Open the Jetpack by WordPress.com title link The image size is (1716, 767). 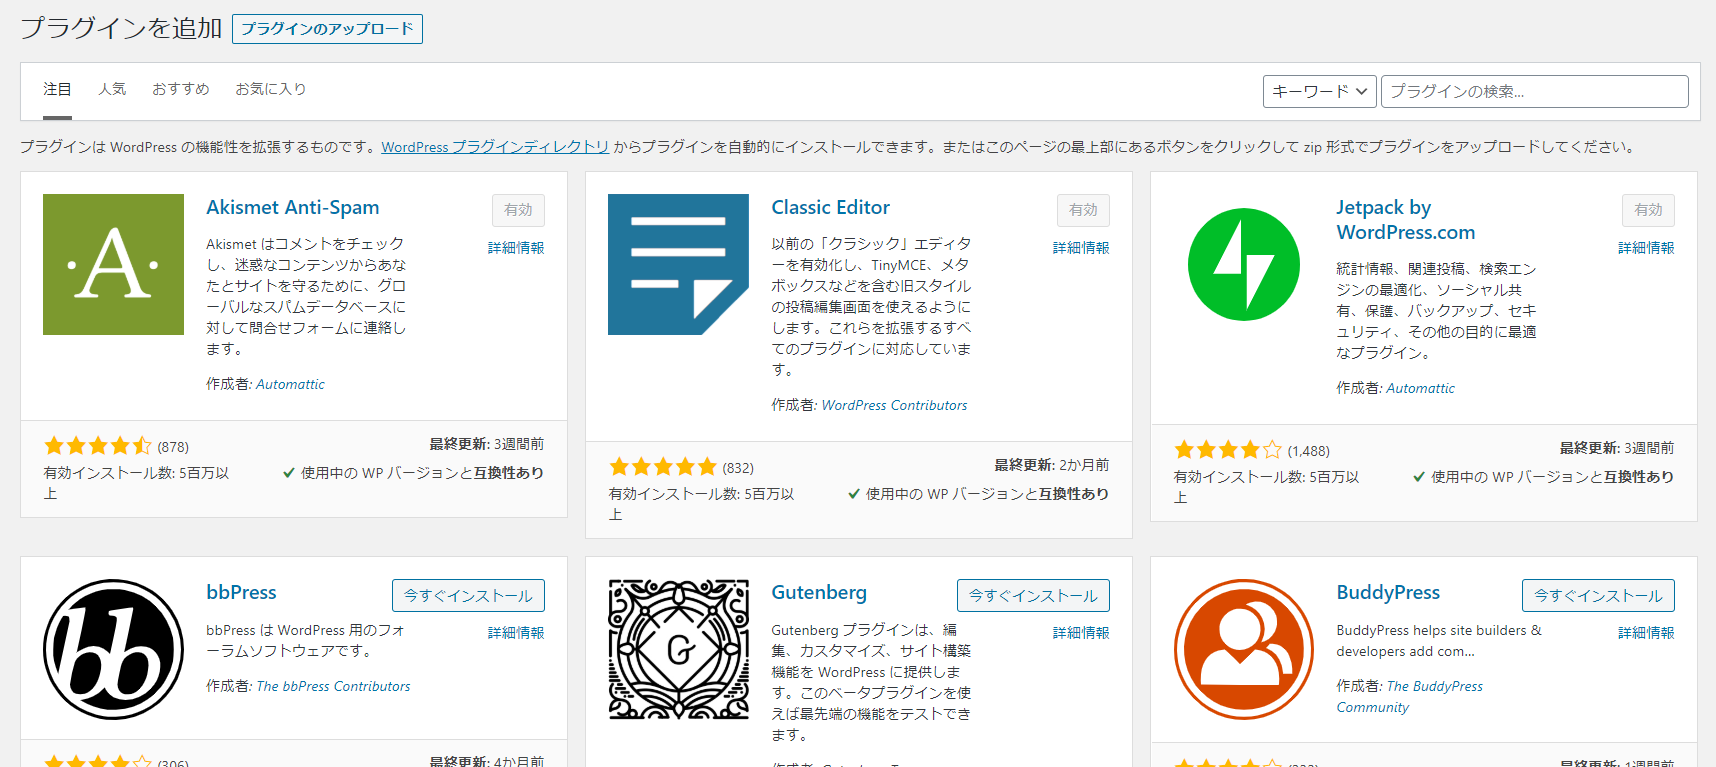(1405, 220)
